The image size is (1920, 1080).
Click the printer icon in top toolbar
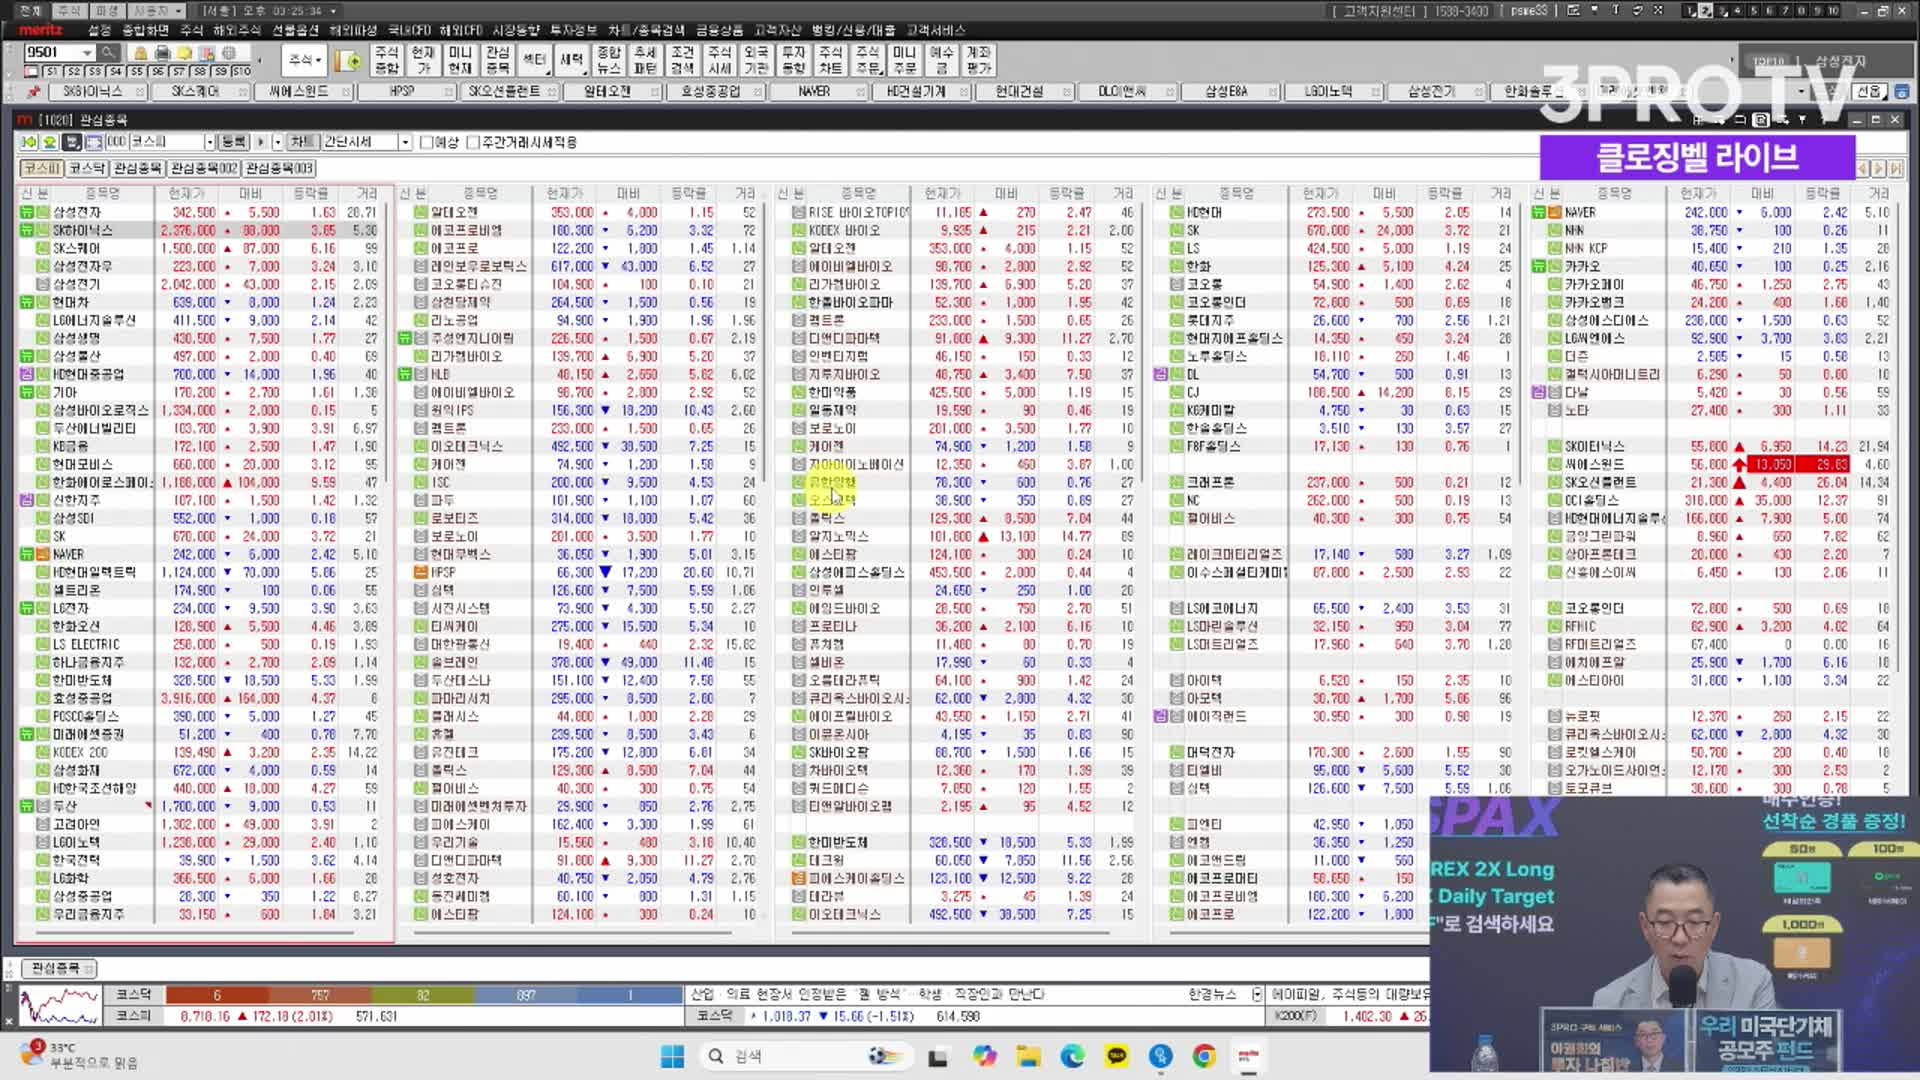tap(162, 52)
